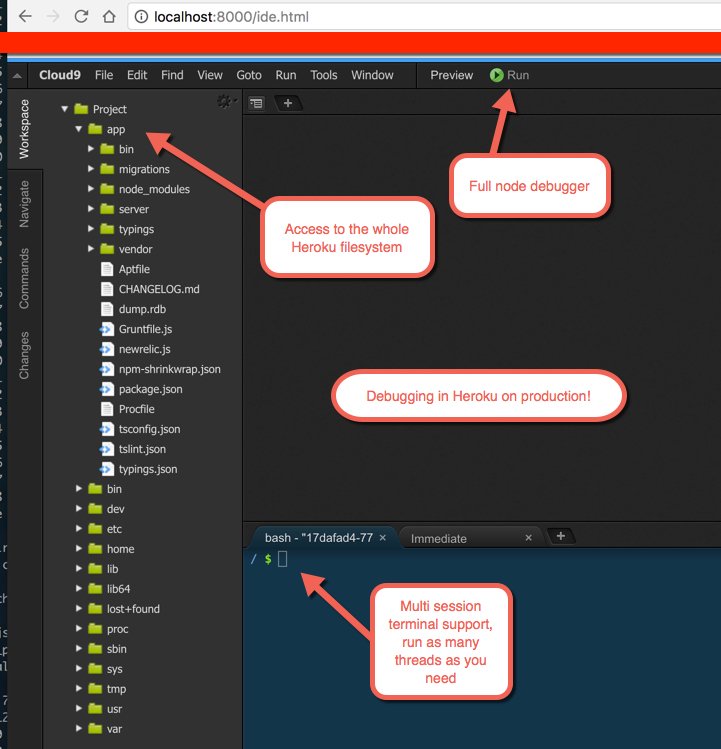Expand the var folder

(79, 728)
